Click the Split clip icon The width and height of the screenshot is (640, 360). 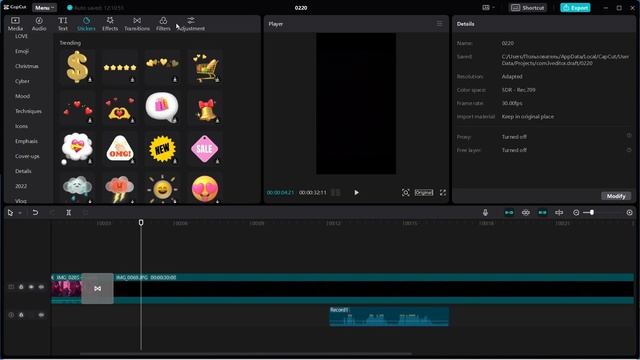(69, 213)
